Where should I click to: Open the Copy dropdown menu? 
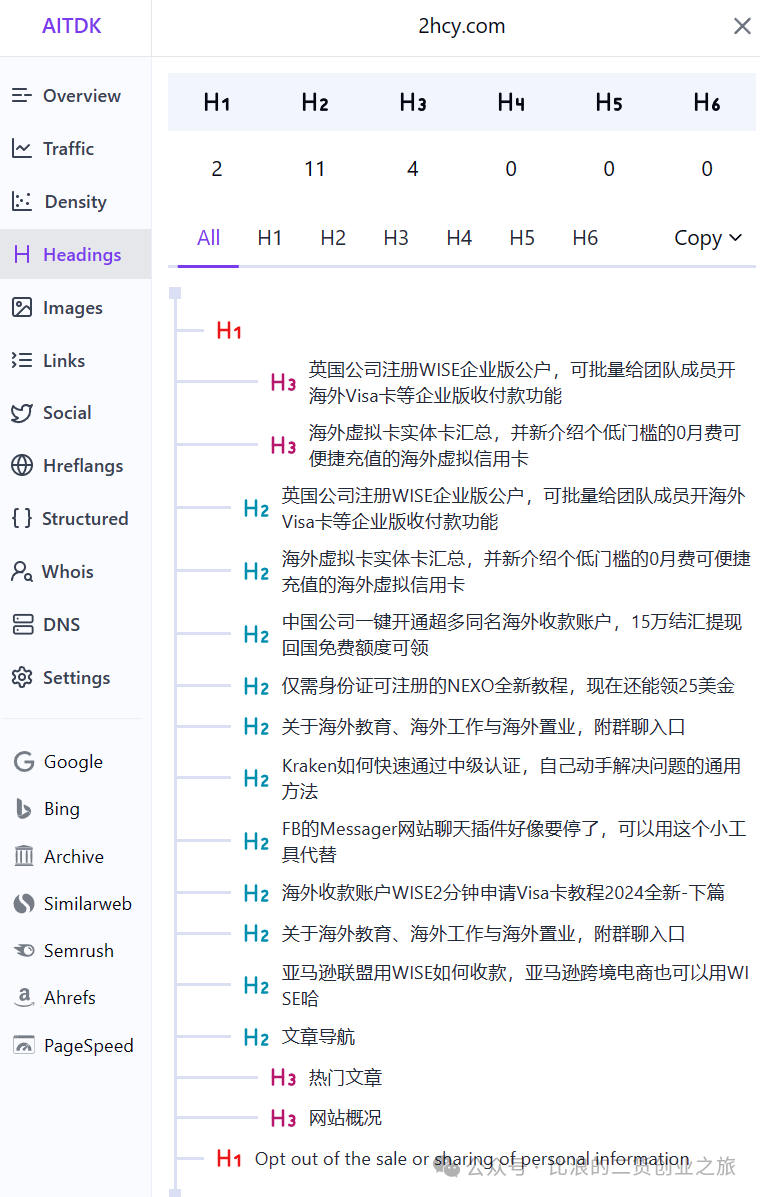point(707,238)
